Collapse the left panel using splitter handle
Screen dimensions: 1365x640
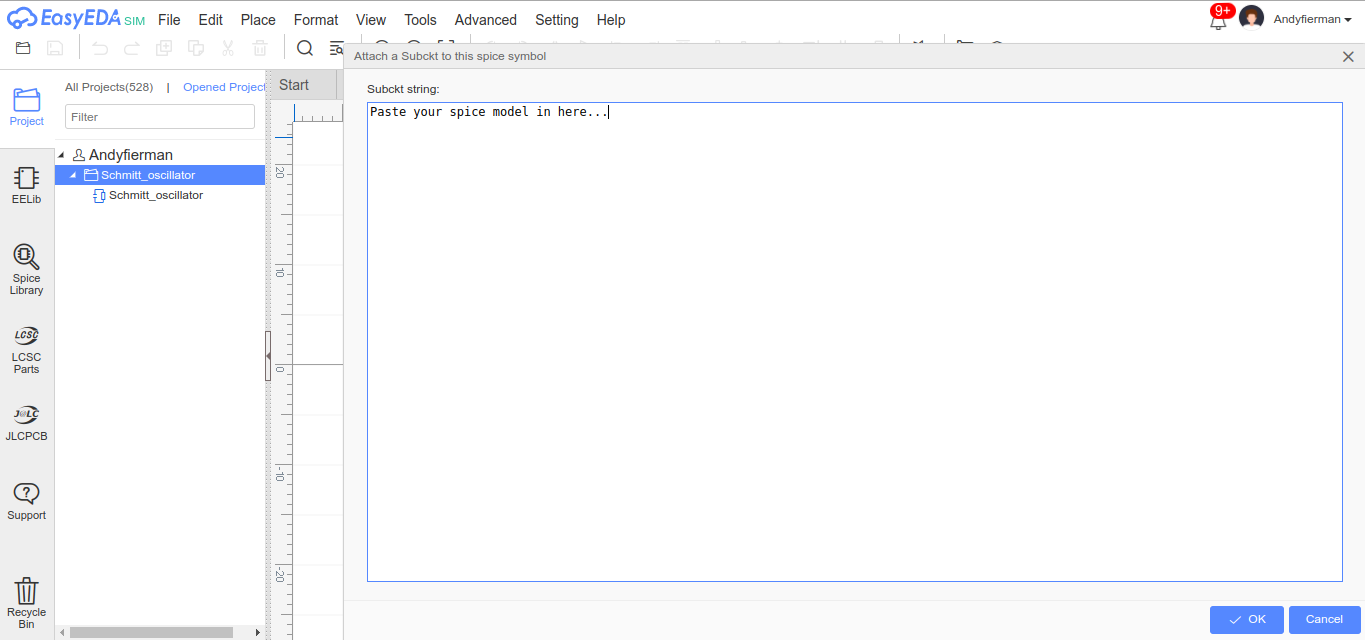268,355
